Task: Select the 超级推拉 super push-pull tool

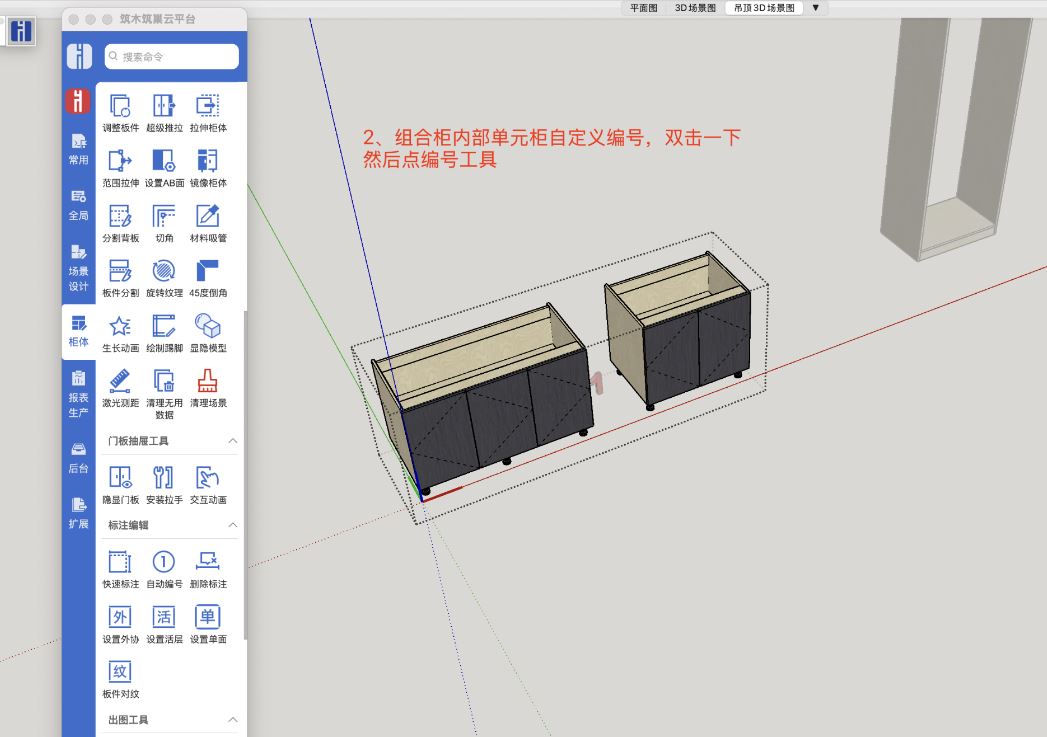Action: [163, 106]
